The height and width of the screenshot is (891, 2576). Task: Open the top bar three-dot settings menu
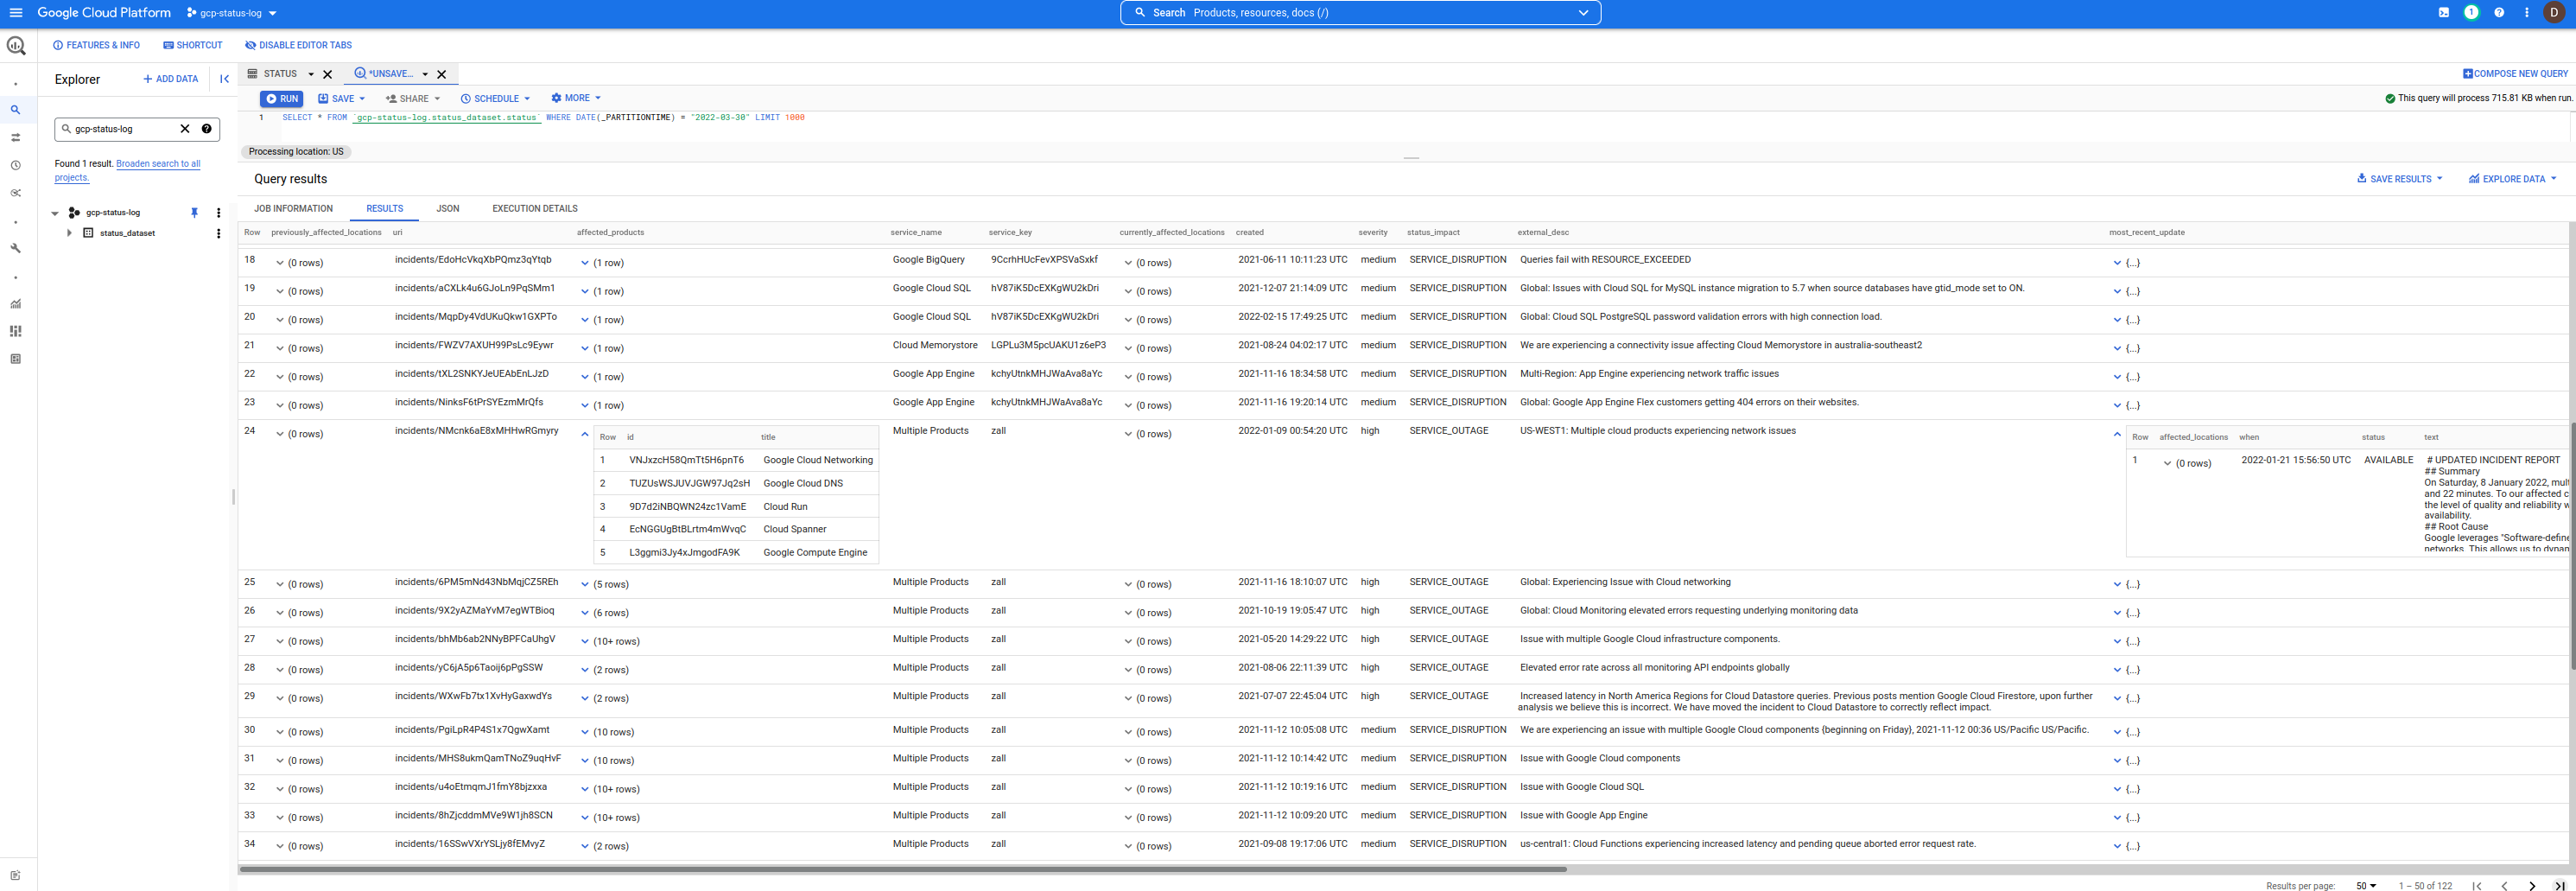tap(2527, 13)
